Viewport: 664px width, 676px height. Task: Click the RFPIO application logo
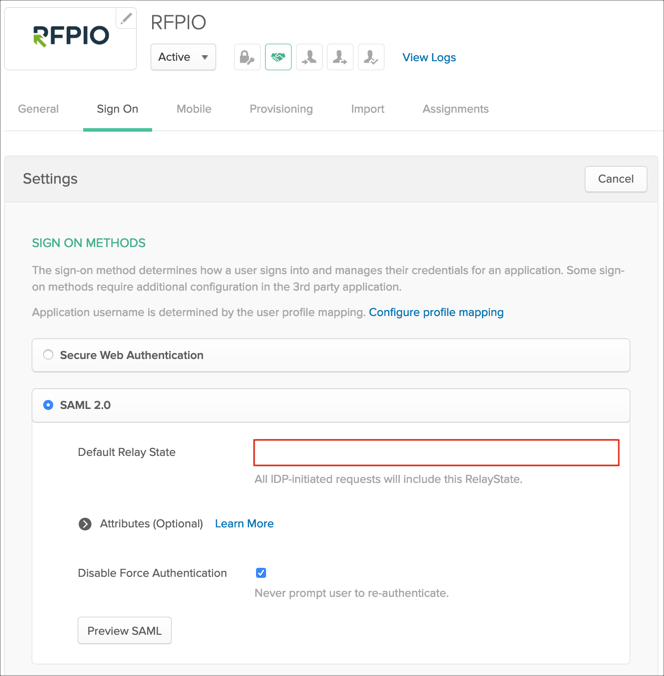[x=70, y=37]
